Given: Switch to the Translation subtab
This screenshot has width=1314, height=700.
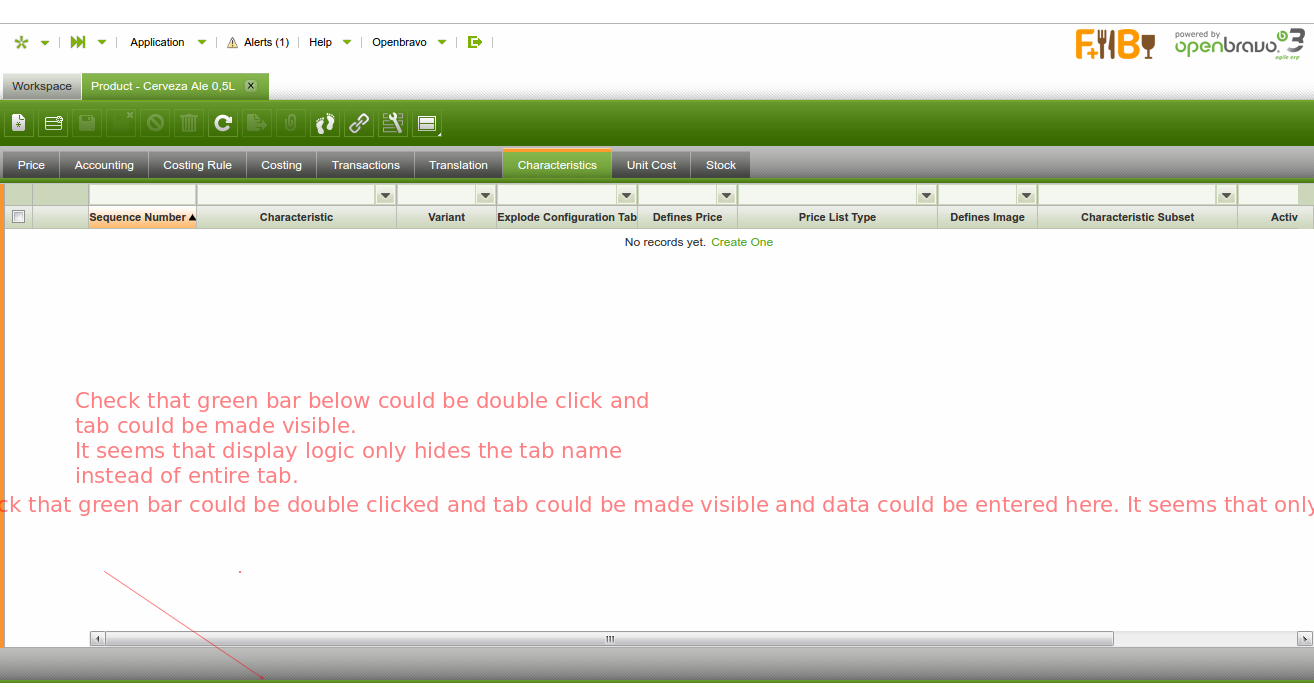Looking at the screenshot, I should [x=458, y=165].
